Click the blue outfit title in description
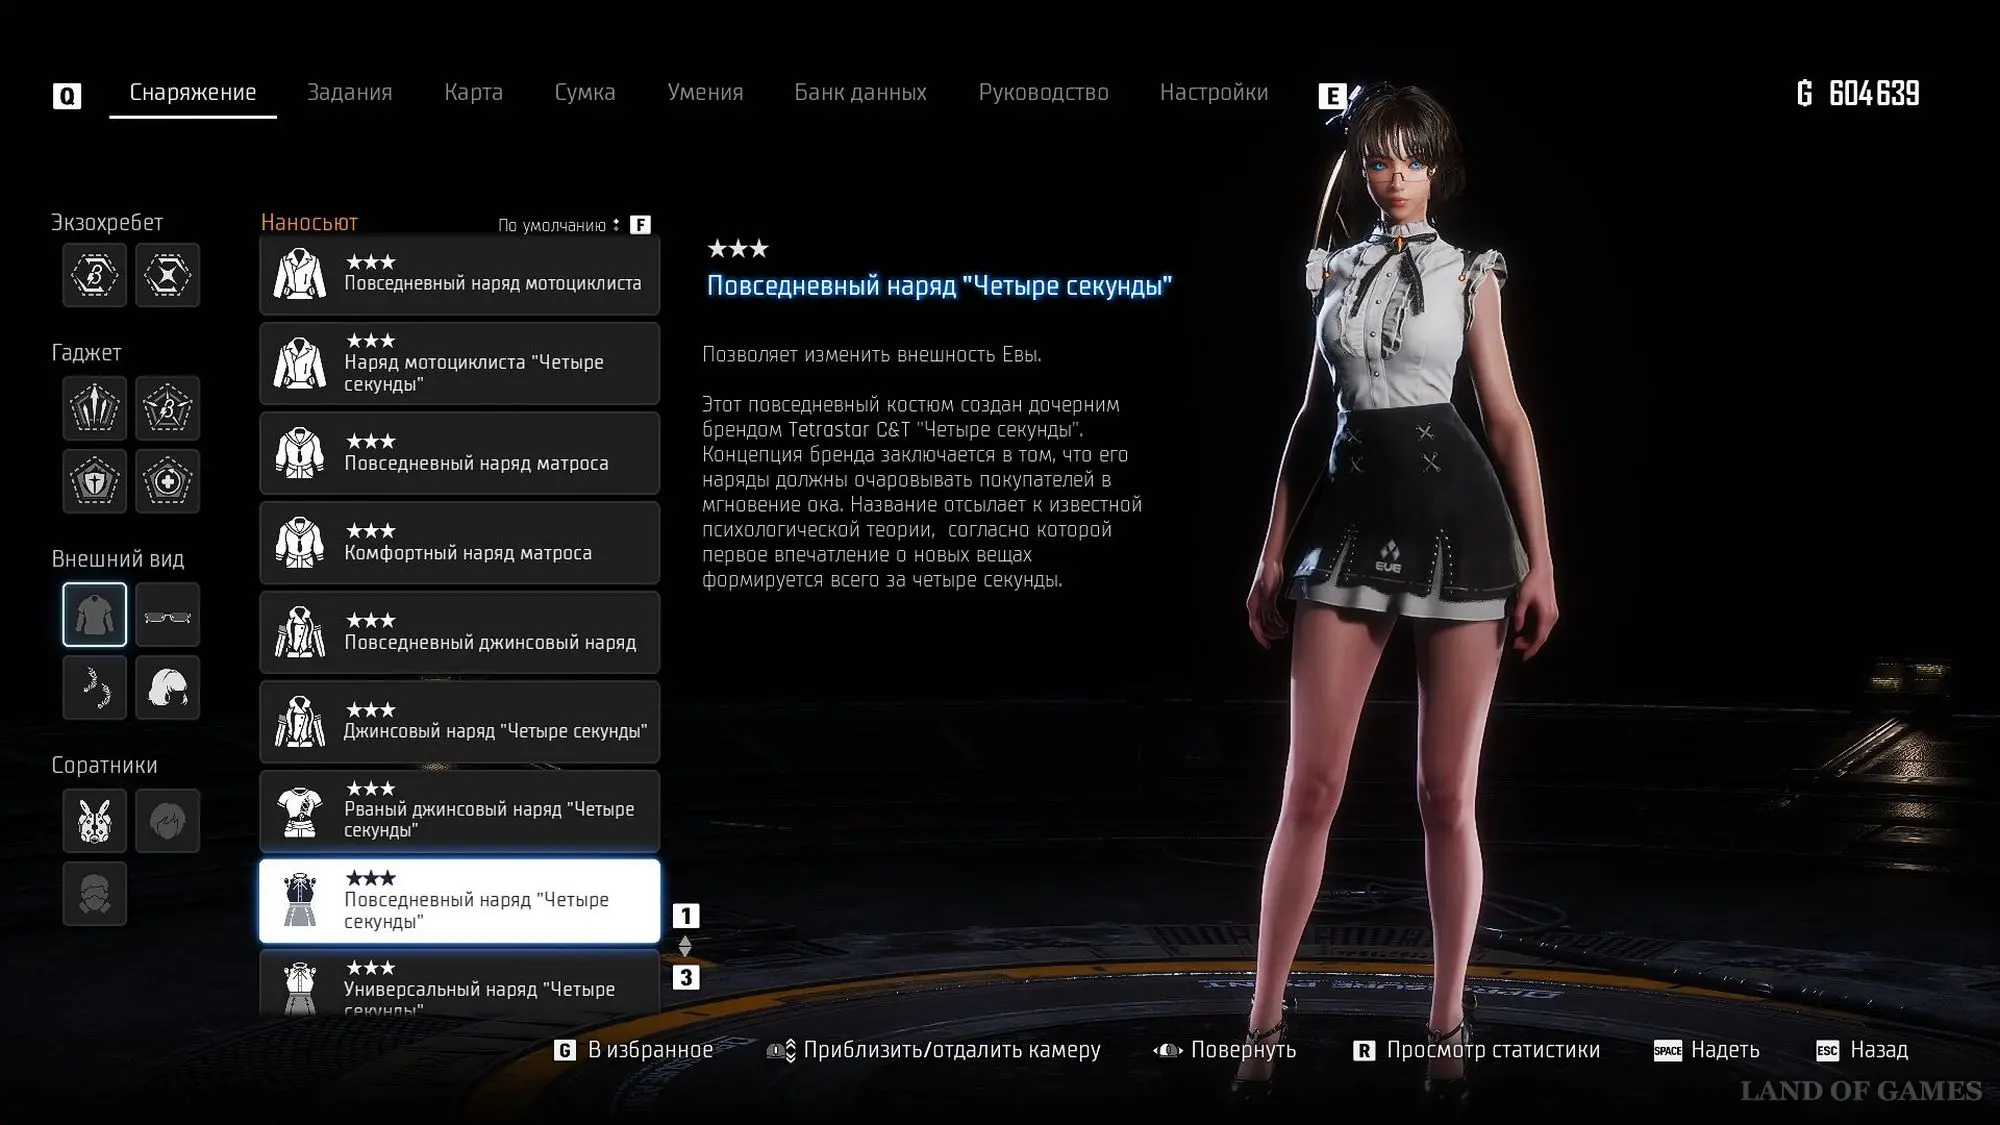This screenshot has height=1125, width=2000. point(939,286)
